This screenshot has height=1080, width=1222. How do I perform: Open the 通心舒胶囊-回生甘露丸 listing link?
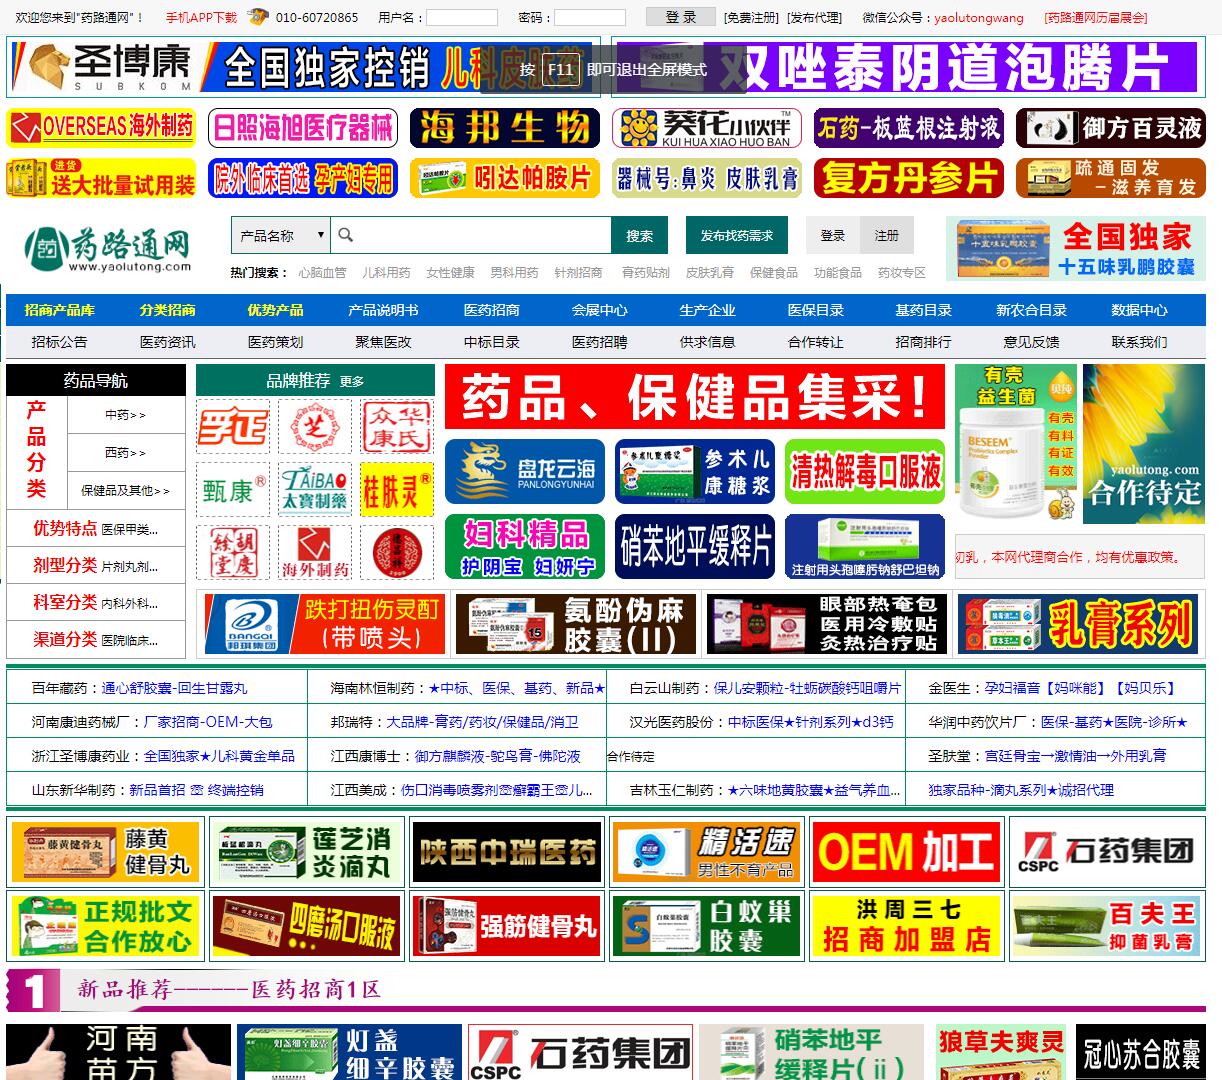174,688
